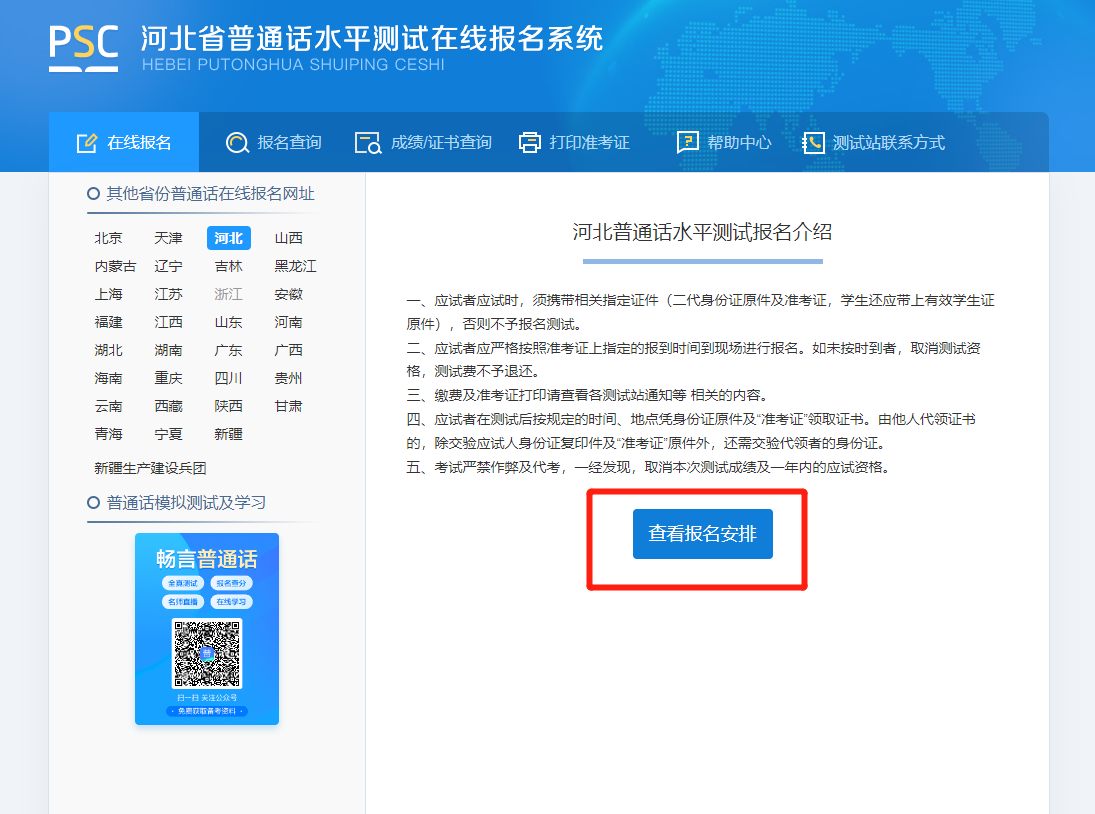Click the printer icon for 打印准考证
1095x814 pixels.
tap(530, 143)
